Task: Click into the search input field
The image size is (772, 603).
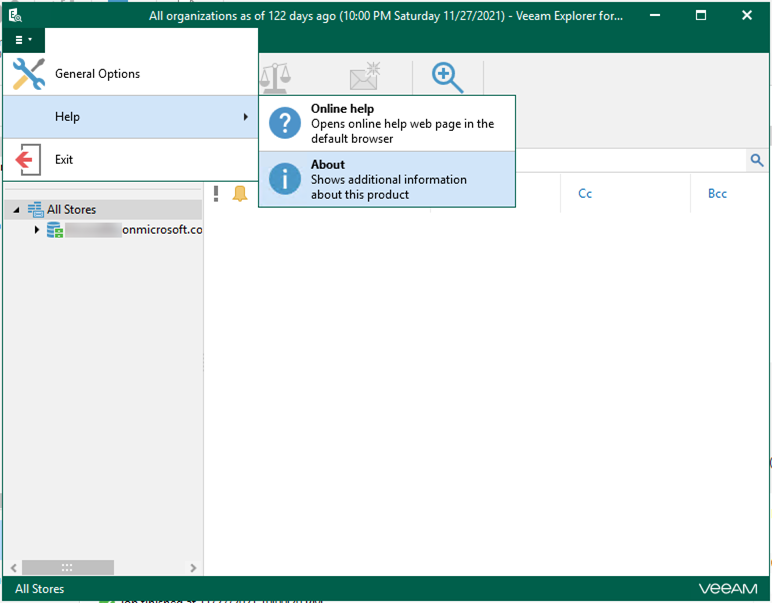Action: pos(630,160)
